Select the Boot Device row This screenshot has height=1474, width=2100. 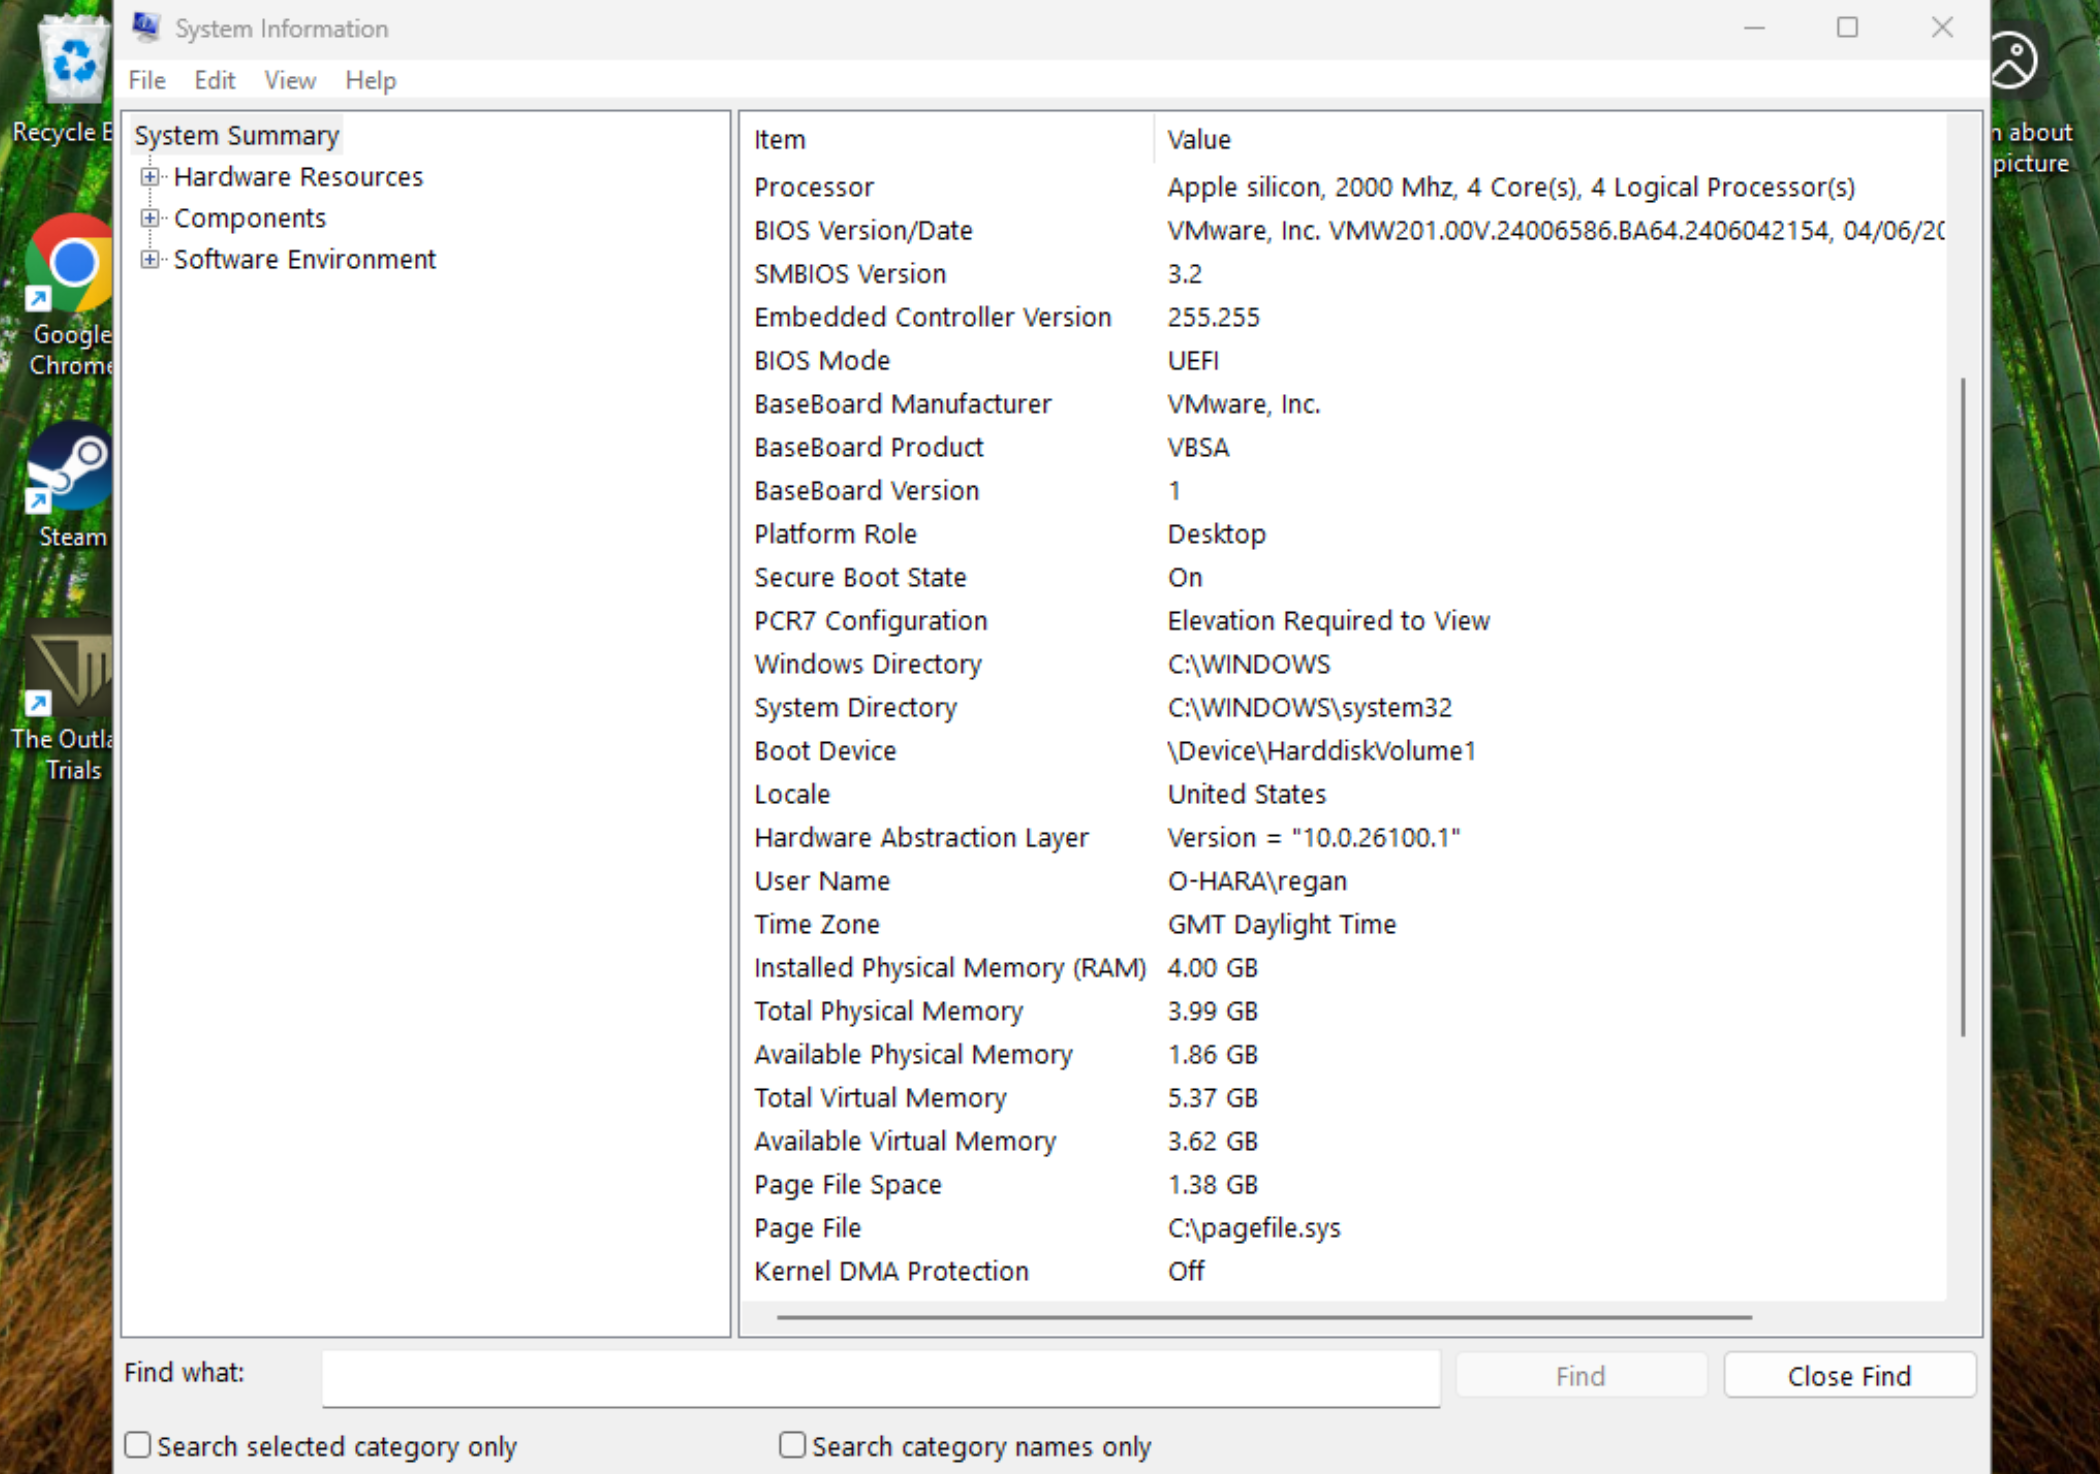point(1344,750)
